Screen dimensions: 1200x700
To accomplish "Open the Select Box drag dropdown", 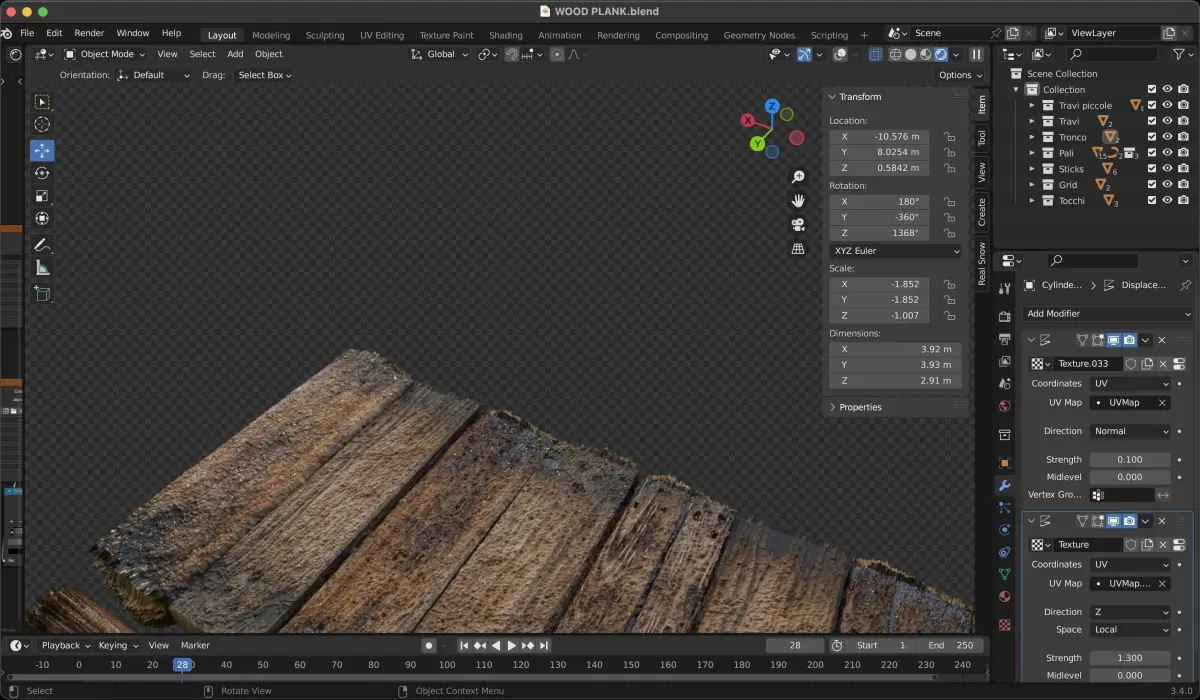I will tap(264, 75).
